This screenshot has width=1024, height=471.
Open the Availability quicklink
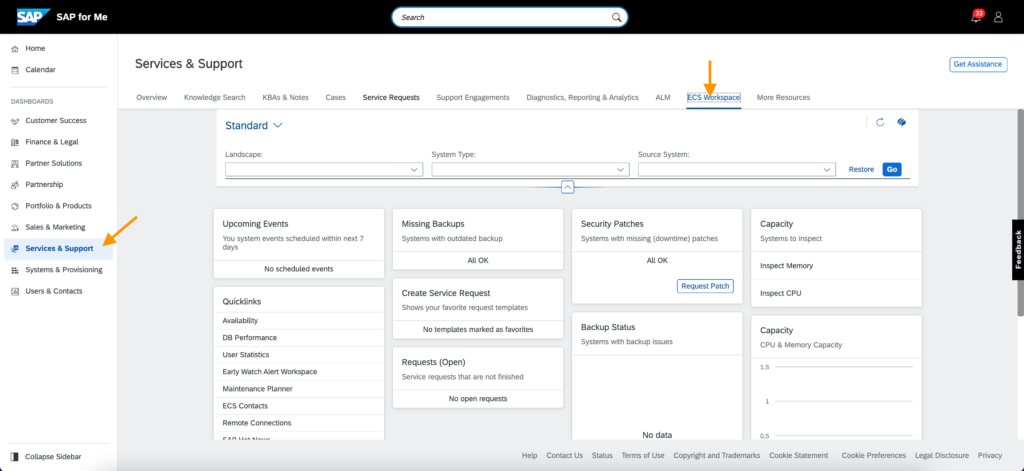pos(240,321)
